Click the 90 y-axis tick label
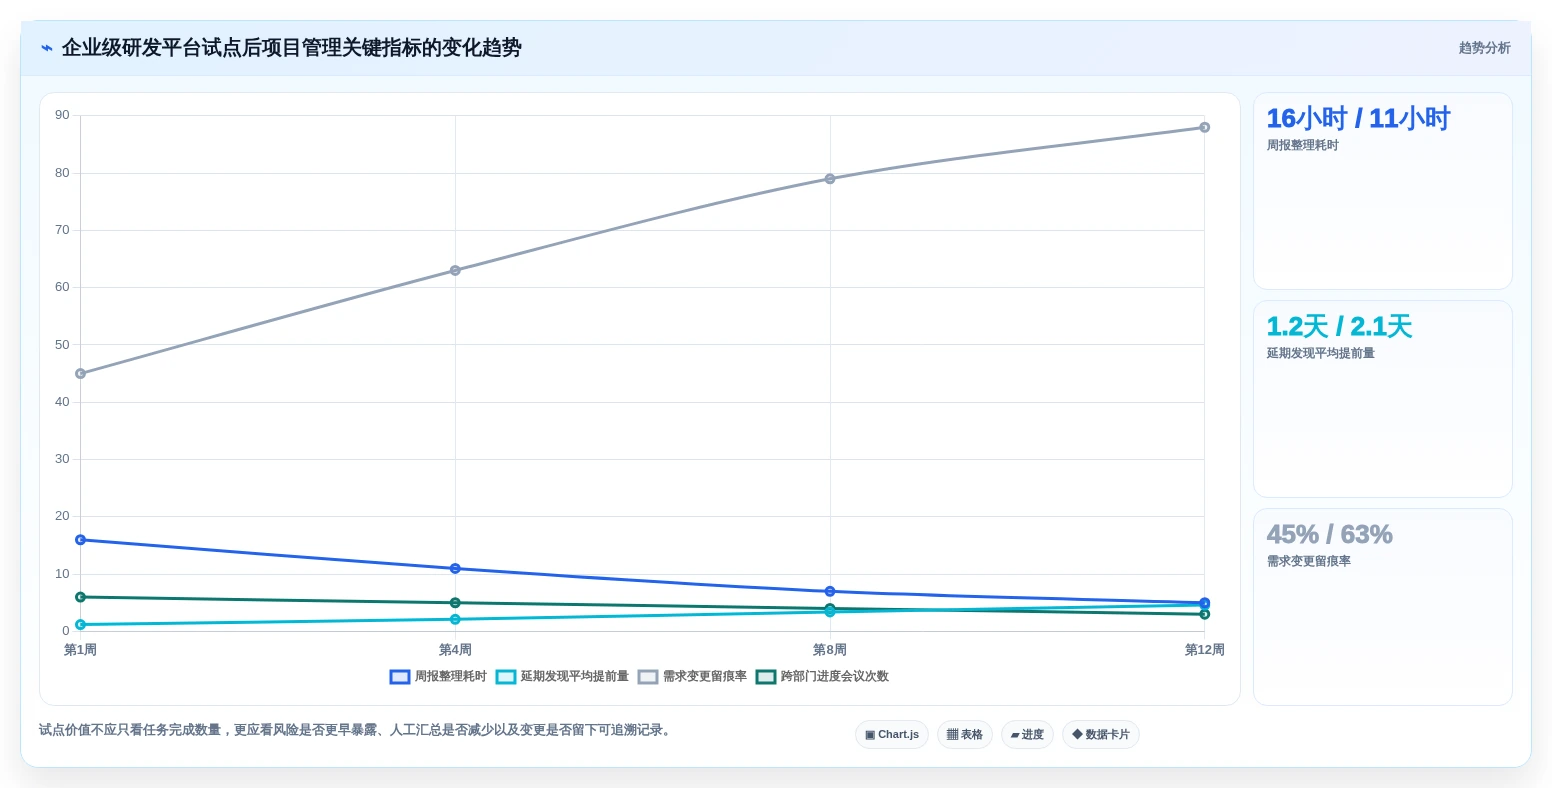This screenshot has height=788, width=1552. click(x=63, y=115)
